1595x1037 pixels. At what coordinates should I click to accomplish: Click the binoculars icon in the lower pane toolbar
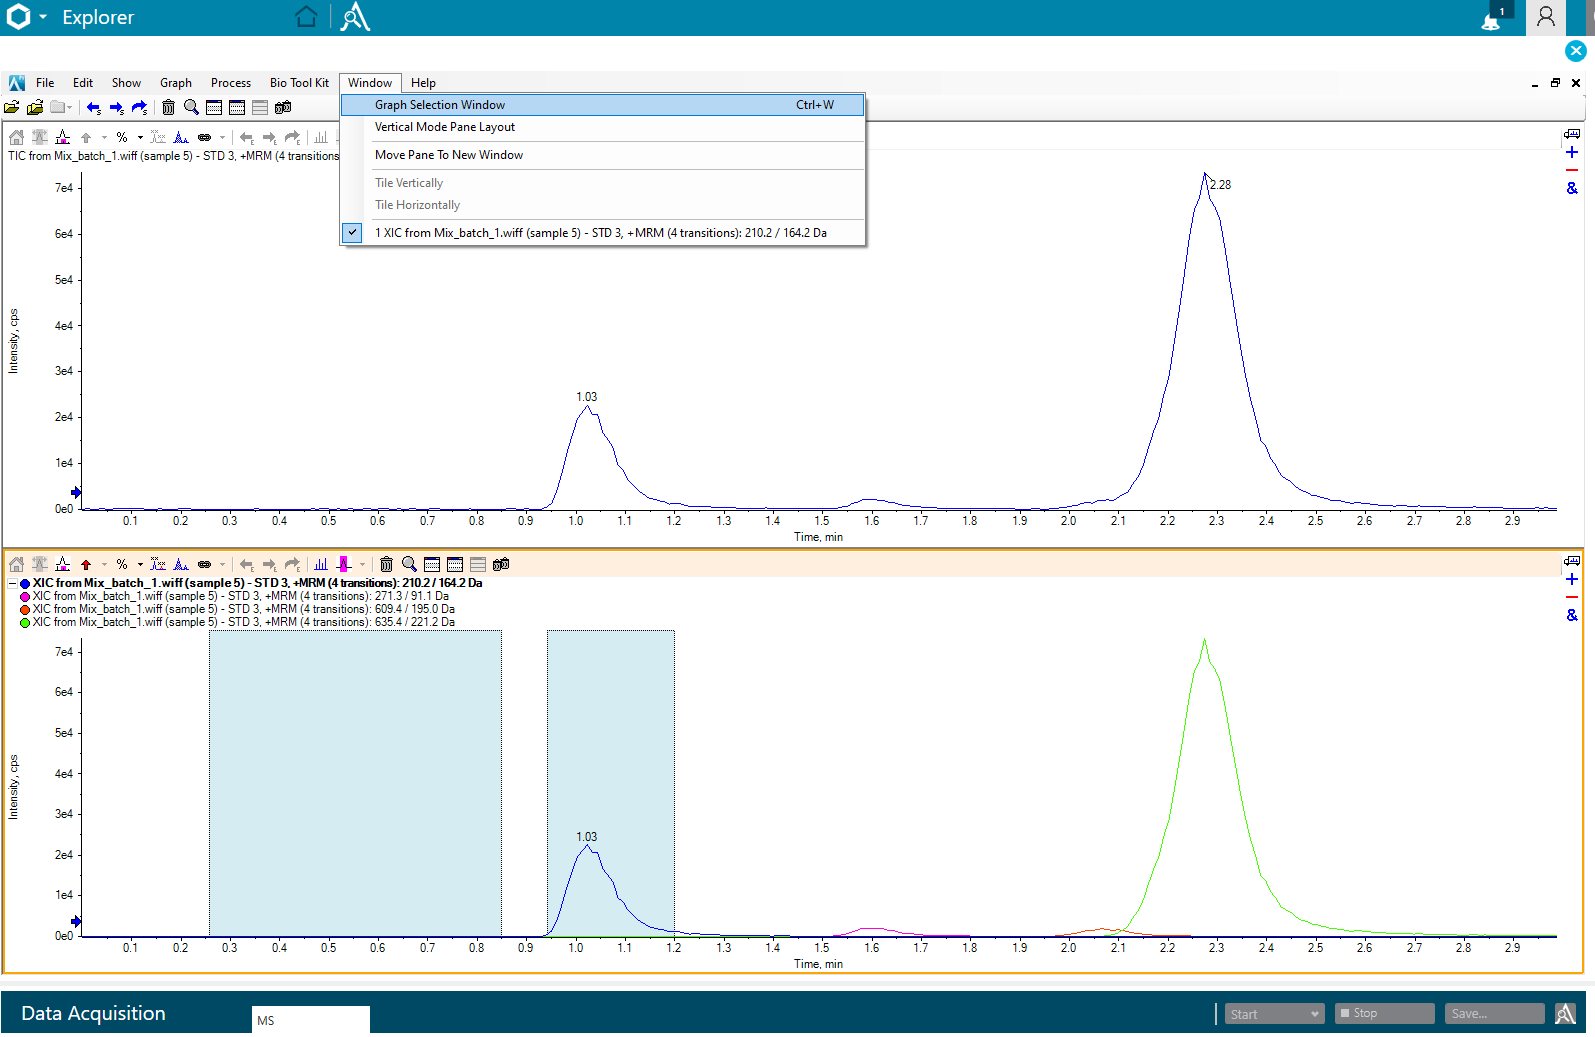click(x=501, y=564)
